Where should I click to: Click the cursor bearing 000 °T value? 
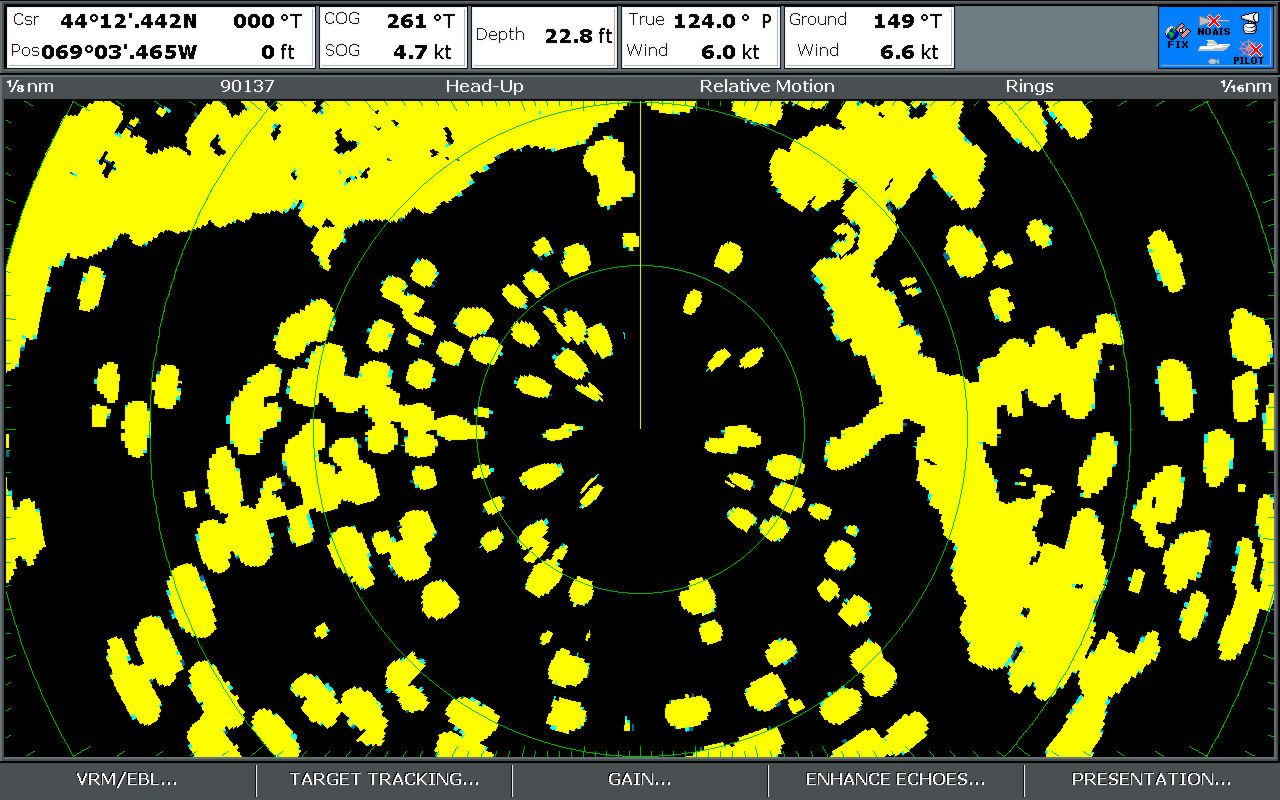coord(267,21)
